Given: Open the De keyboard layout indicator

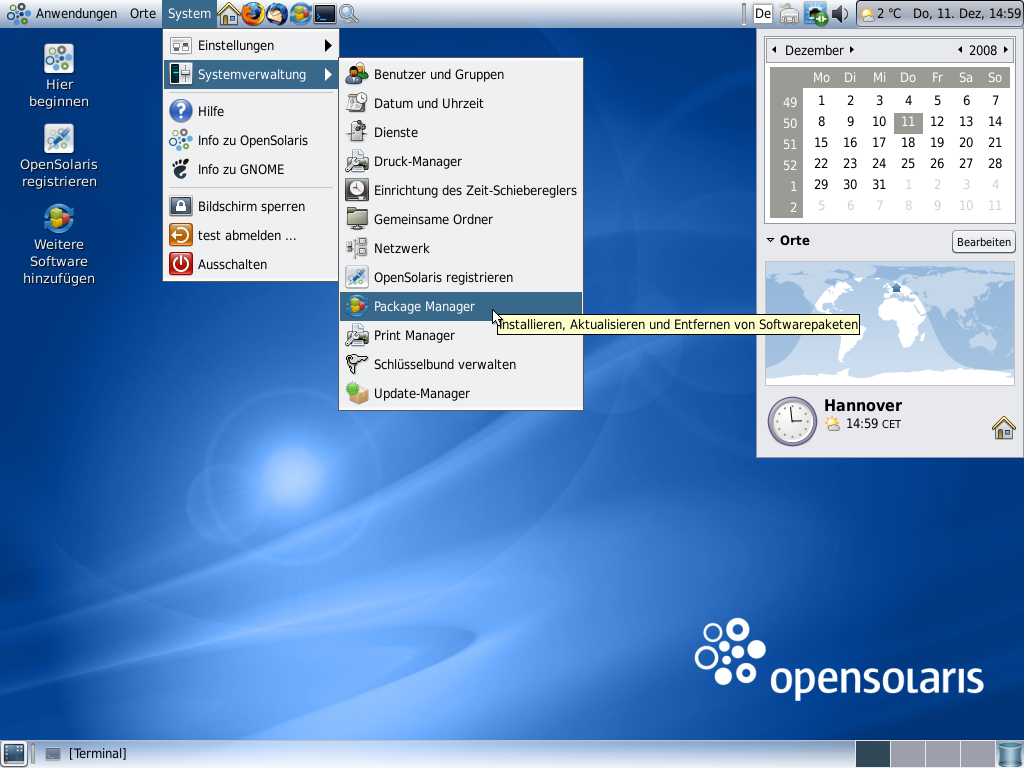Looking at the screenshot, I should 763,14.
